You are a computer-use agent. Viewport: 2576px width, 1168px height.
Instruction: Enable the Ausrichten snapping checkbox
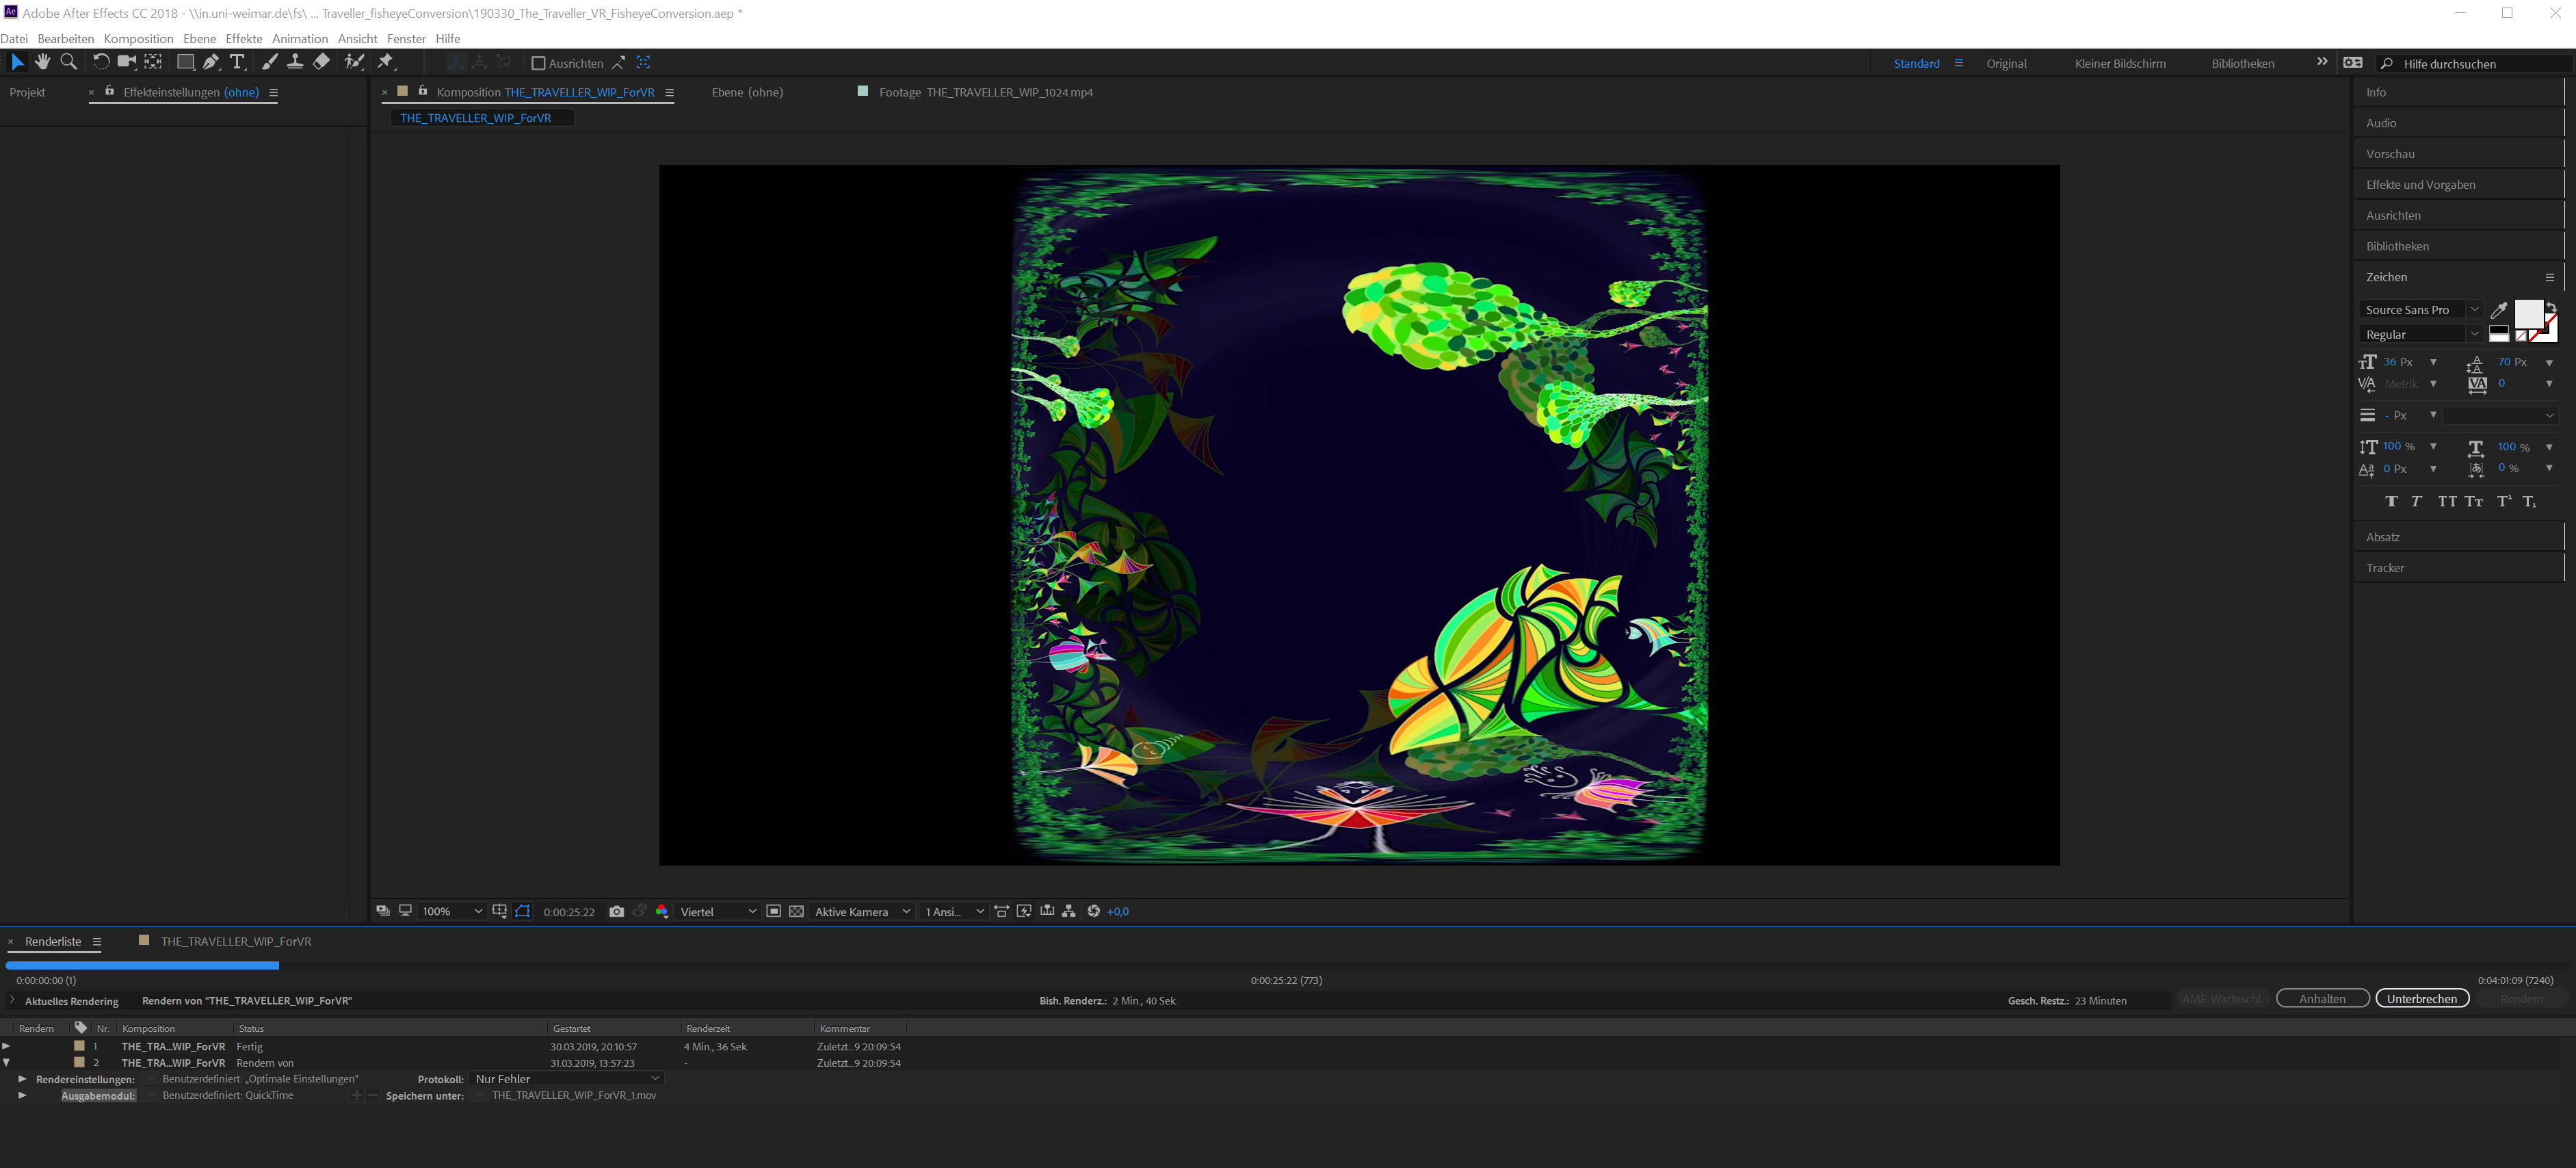click(x=538, y=63)
